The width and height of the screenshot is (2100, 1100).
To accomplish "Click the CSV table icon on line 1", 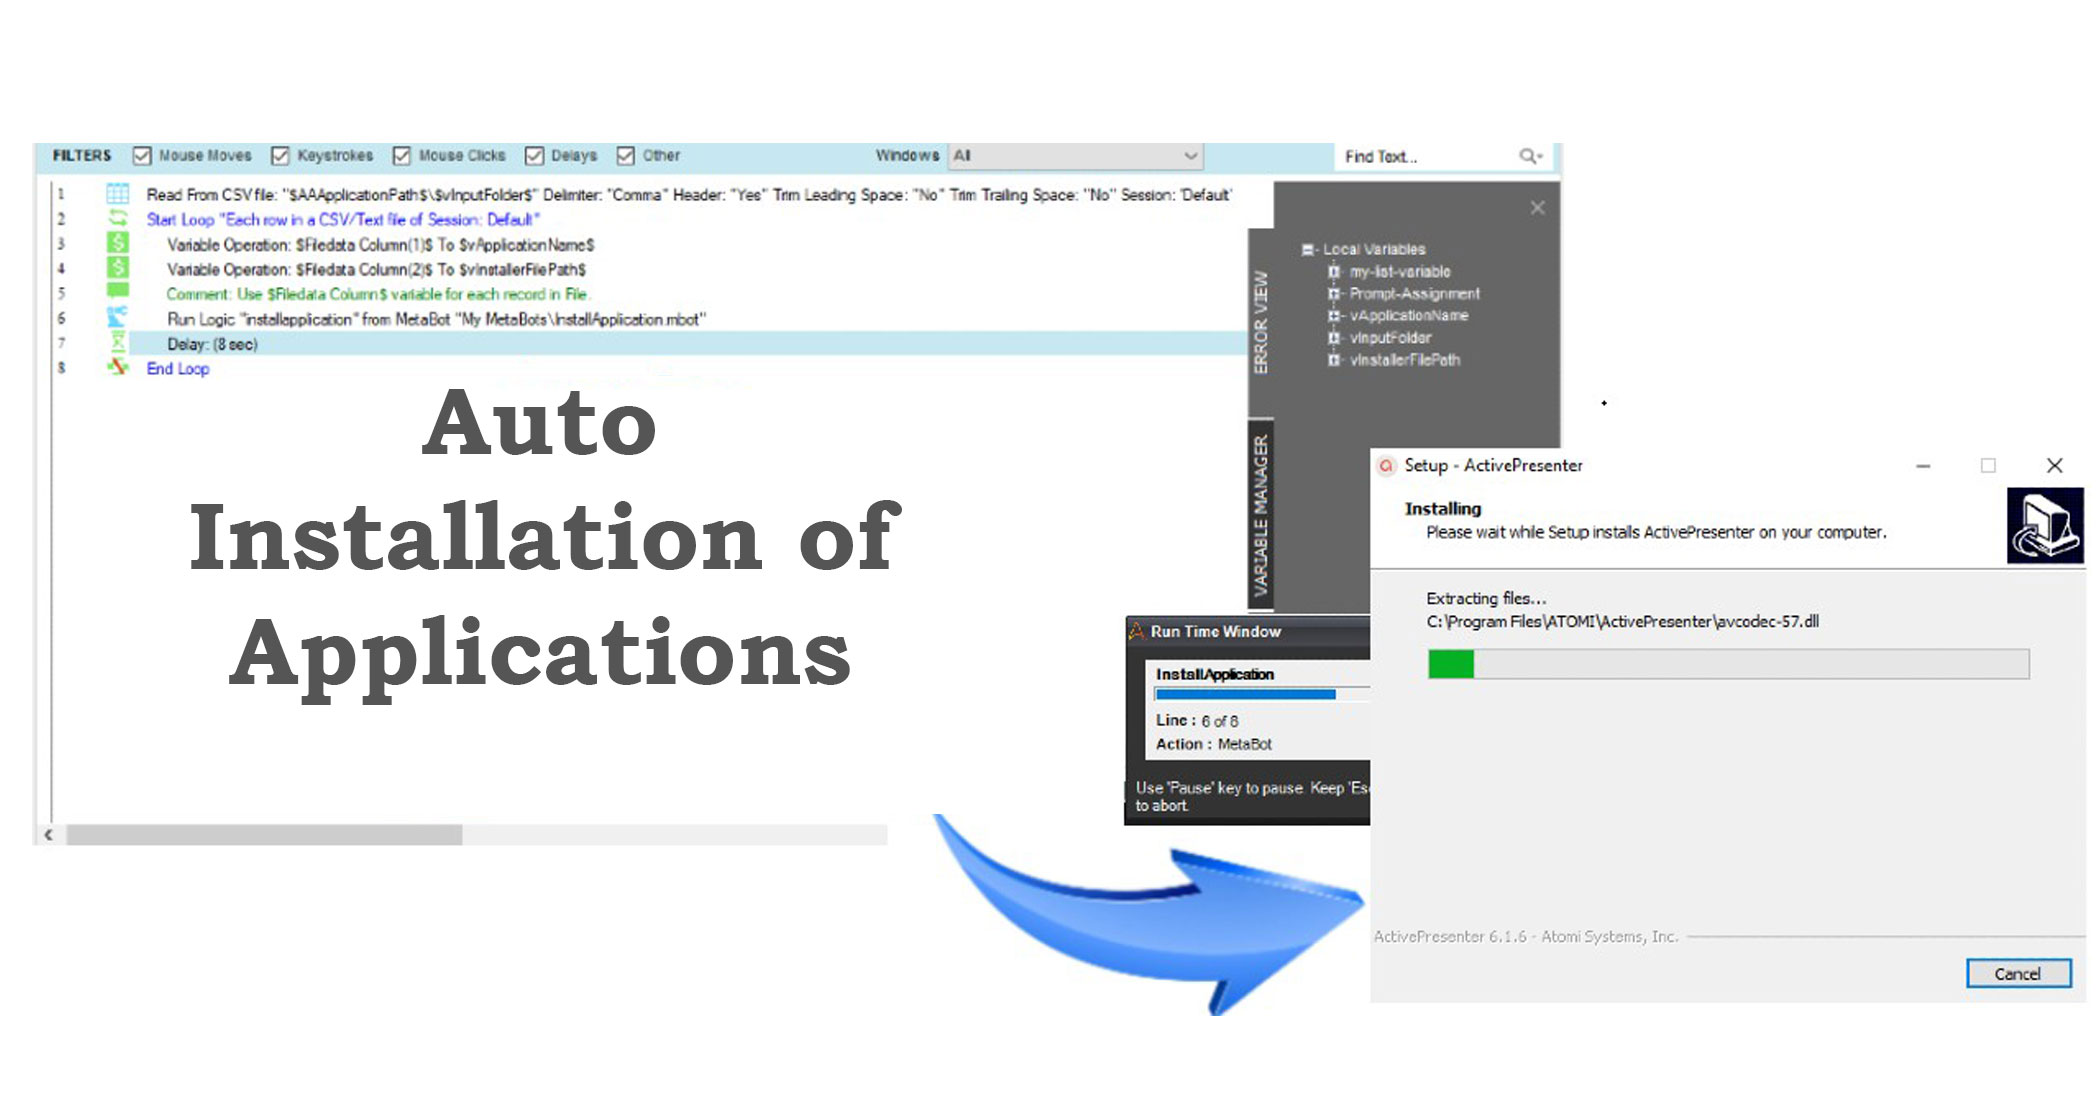I will tap(118, 194).
